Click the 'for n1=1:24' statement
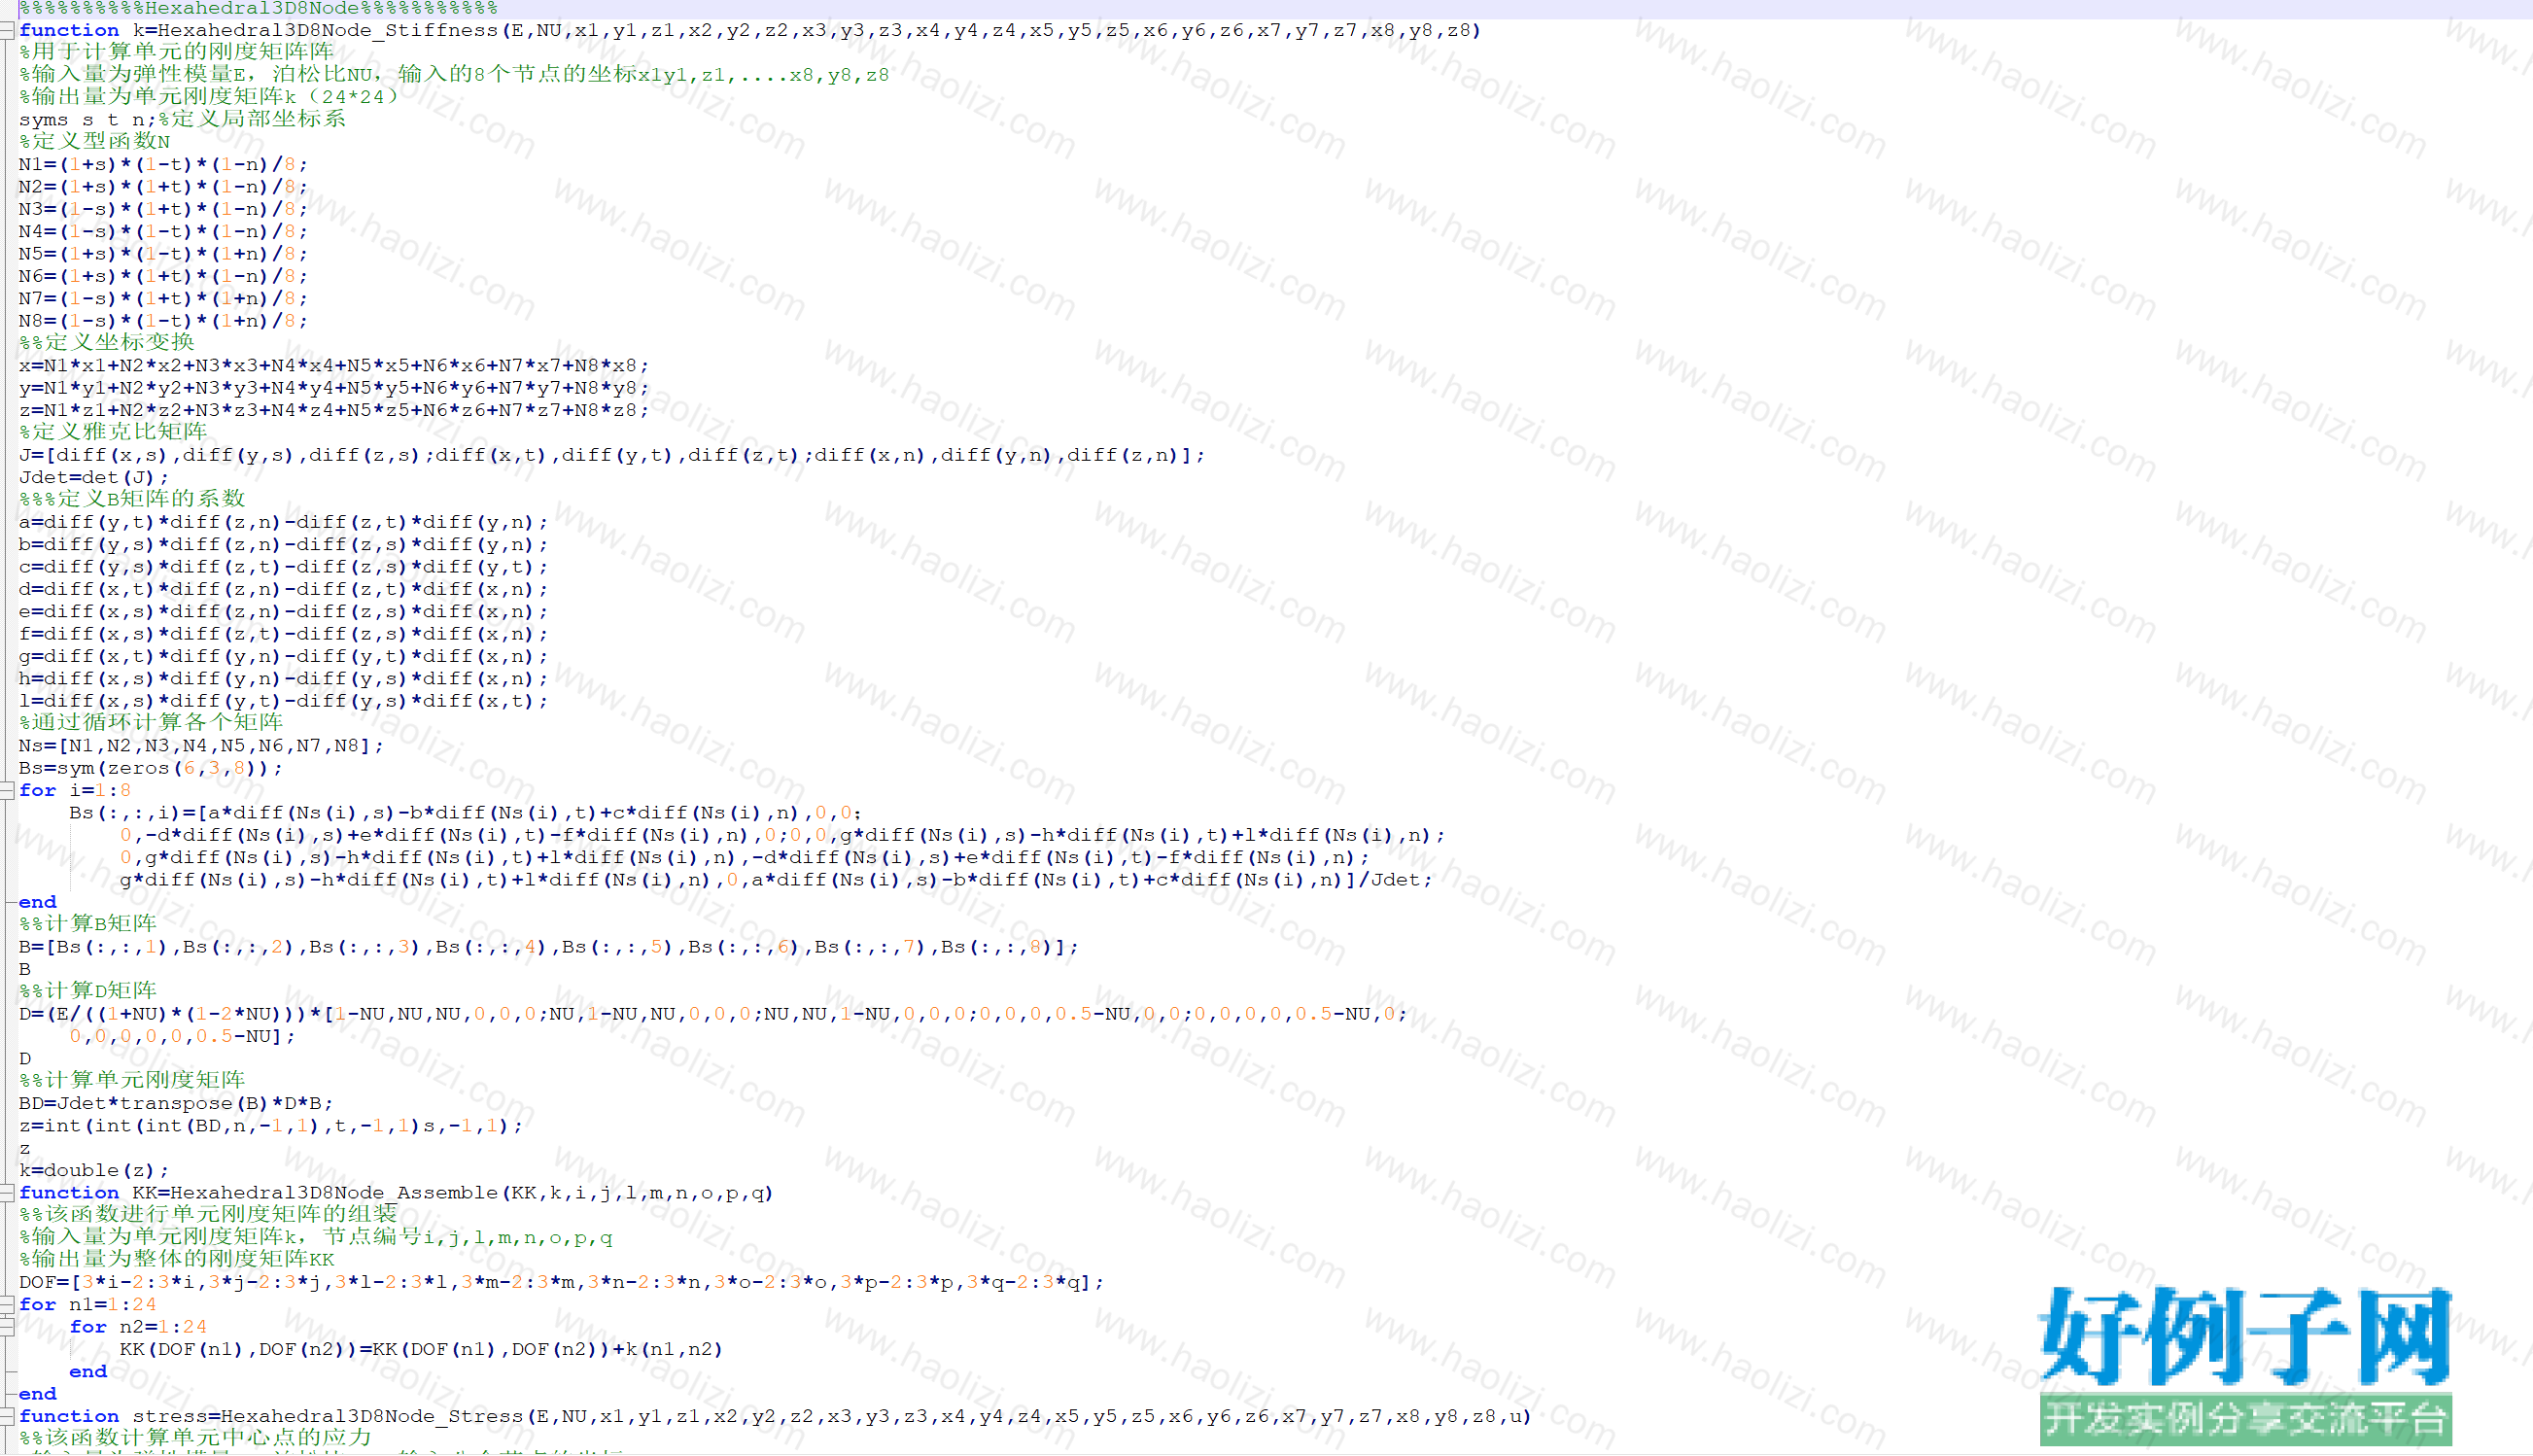2533x1456 pixels. pos(88,1305)
